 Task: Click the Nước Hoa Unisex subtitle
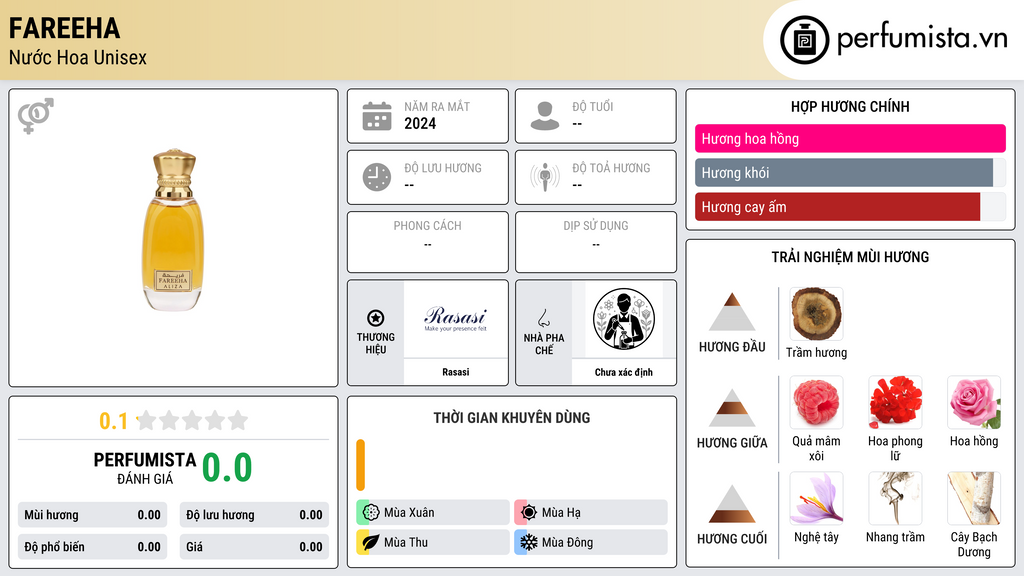[78, 57]
